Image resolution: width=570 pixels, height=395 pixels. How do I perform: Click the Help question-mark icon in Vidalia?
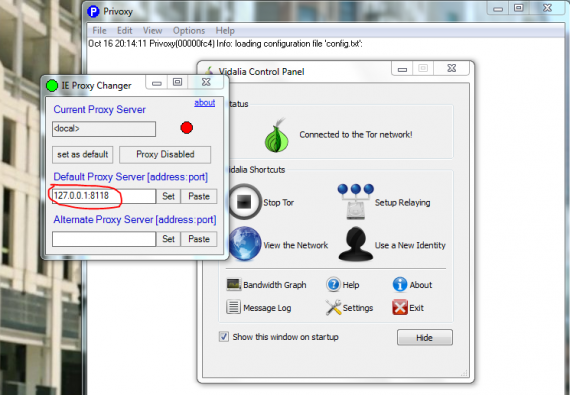333,284
